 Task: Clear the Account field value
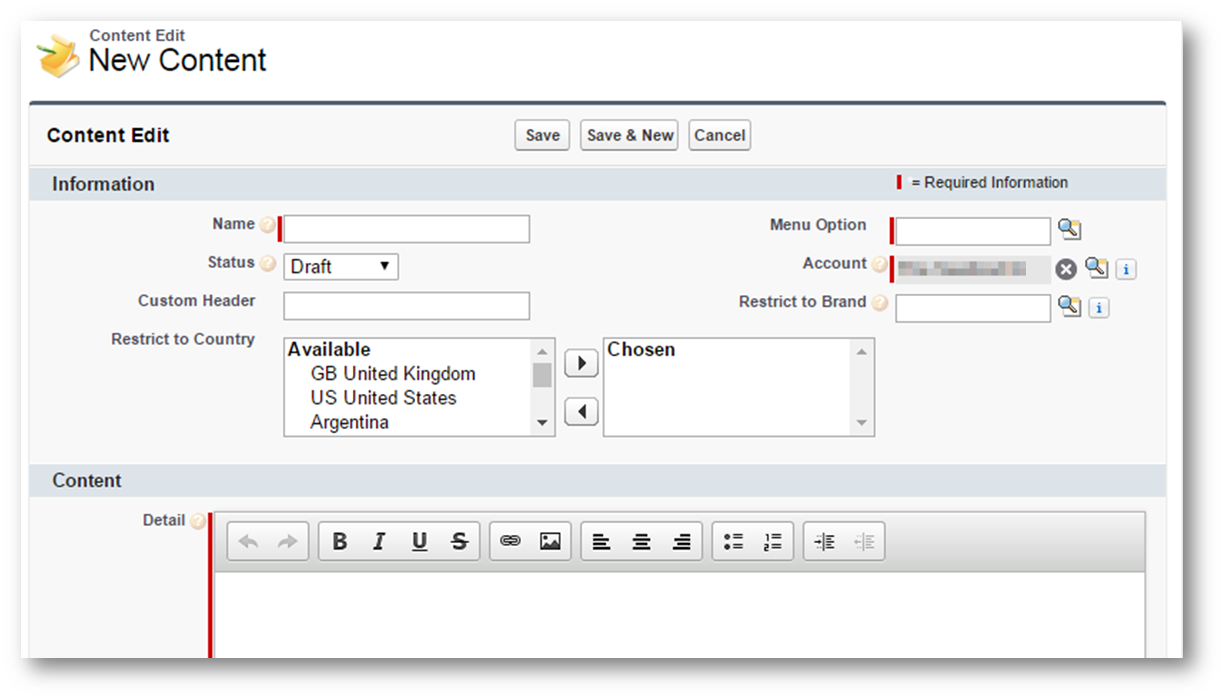coord(1066,269)
